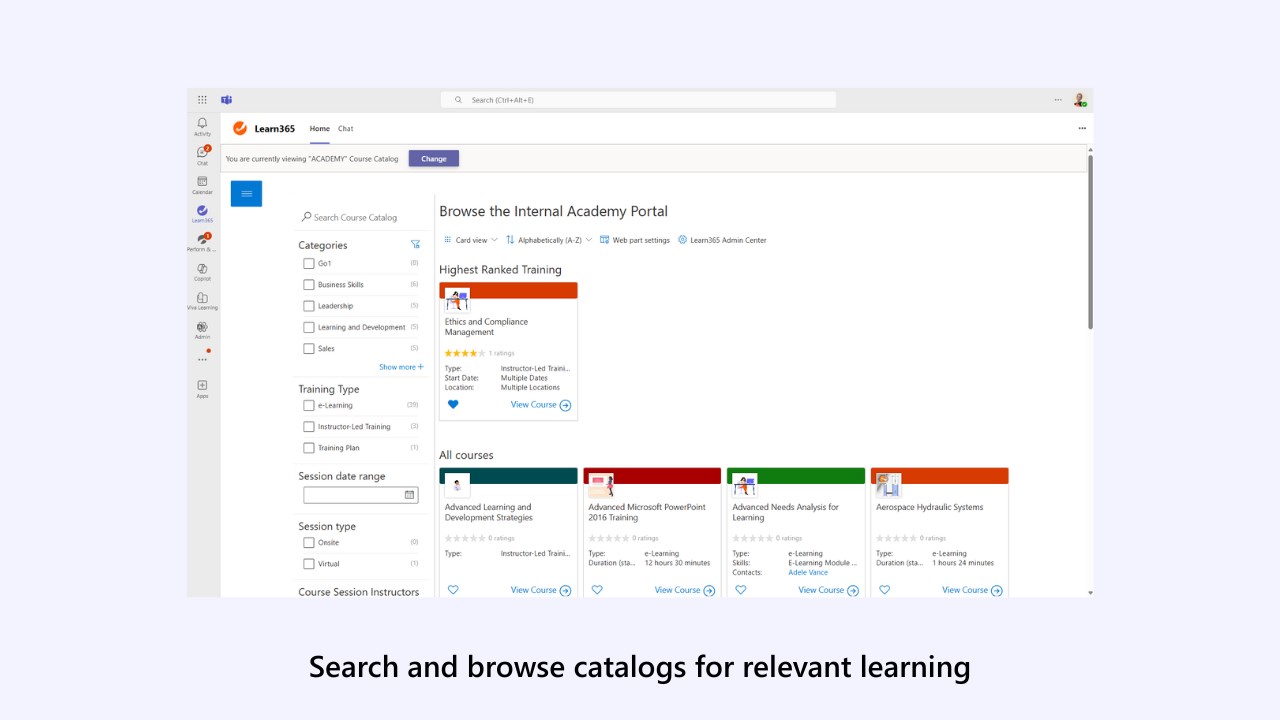Click the Microsoft Teams logo icon
1280x720 pixels.
pos(226,100)
